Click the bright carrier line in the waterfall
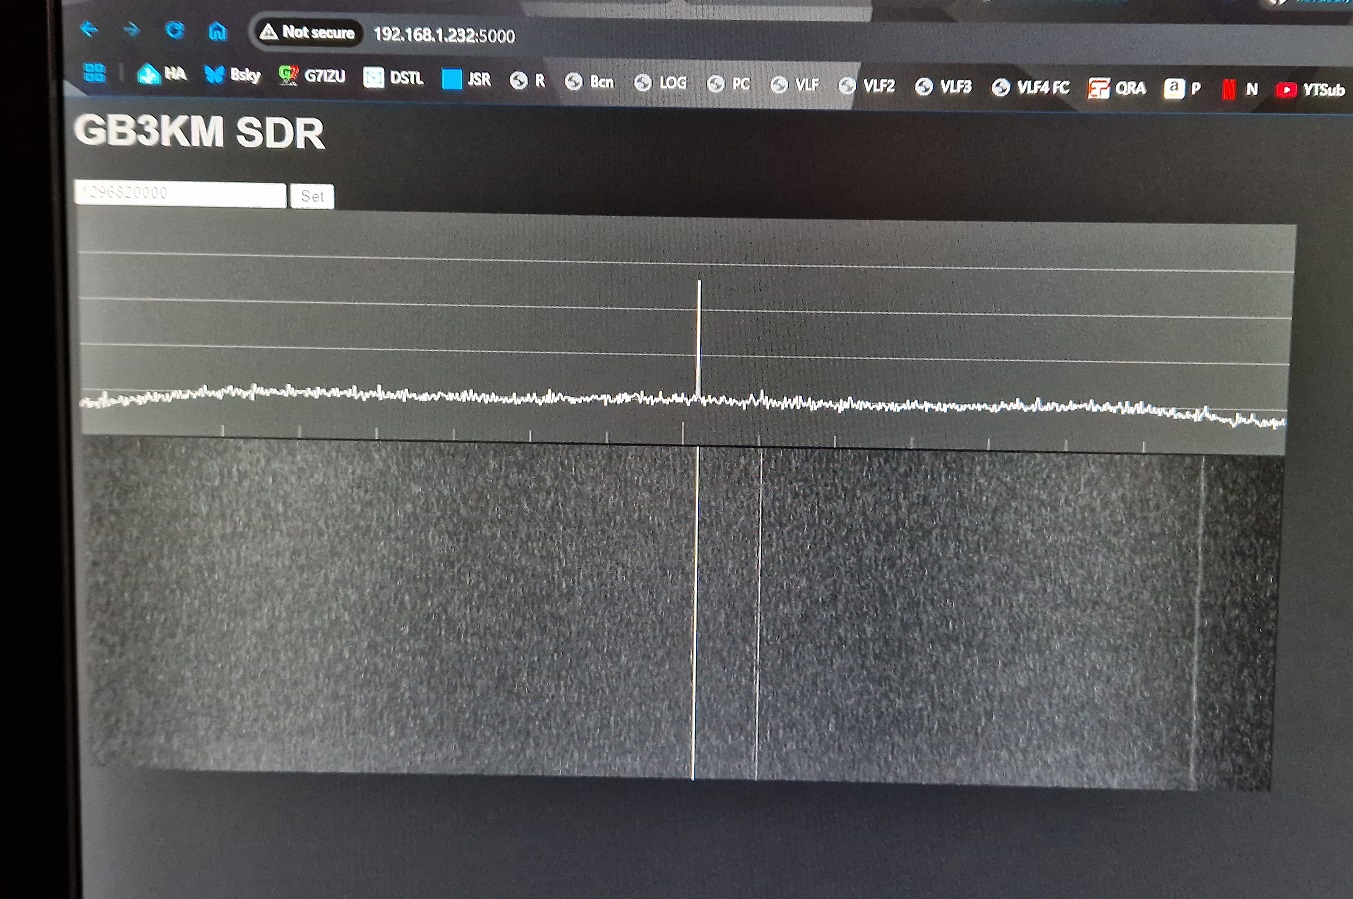The height and width of the screenshot is (899, 1353). (695, 612)
